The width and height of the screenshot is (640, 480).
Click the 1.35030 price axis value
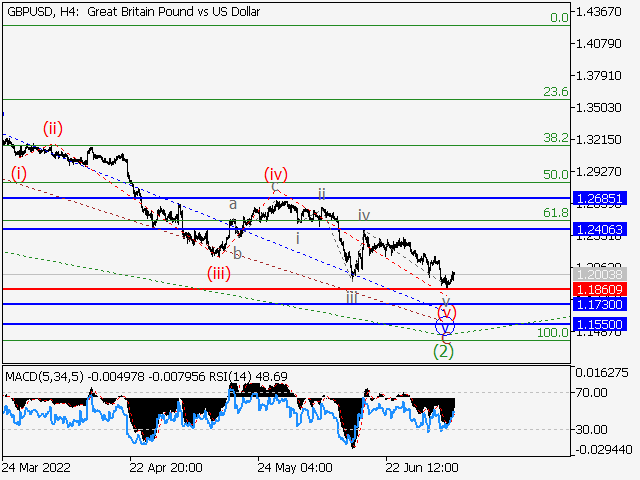pyautogui.click(x=598, y=108)
